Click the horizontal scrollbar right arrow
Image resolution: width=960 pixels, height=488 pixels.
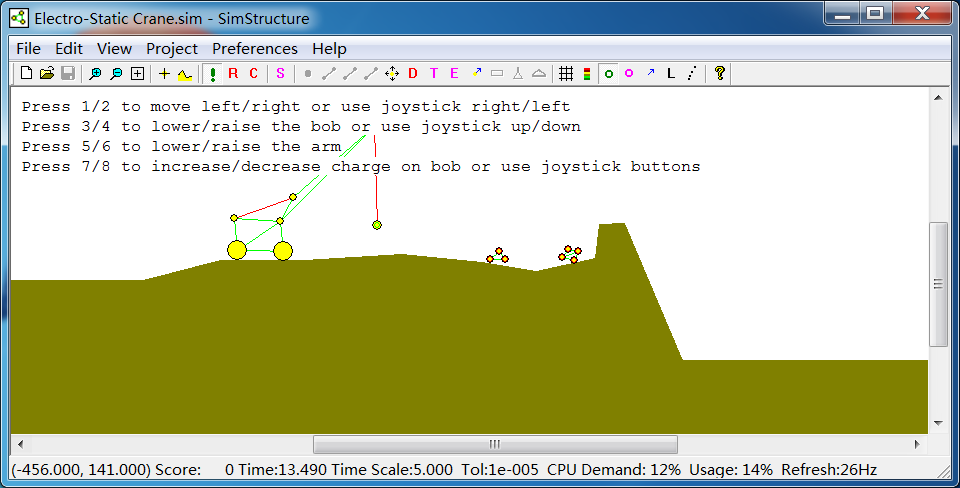pos(918,444)
